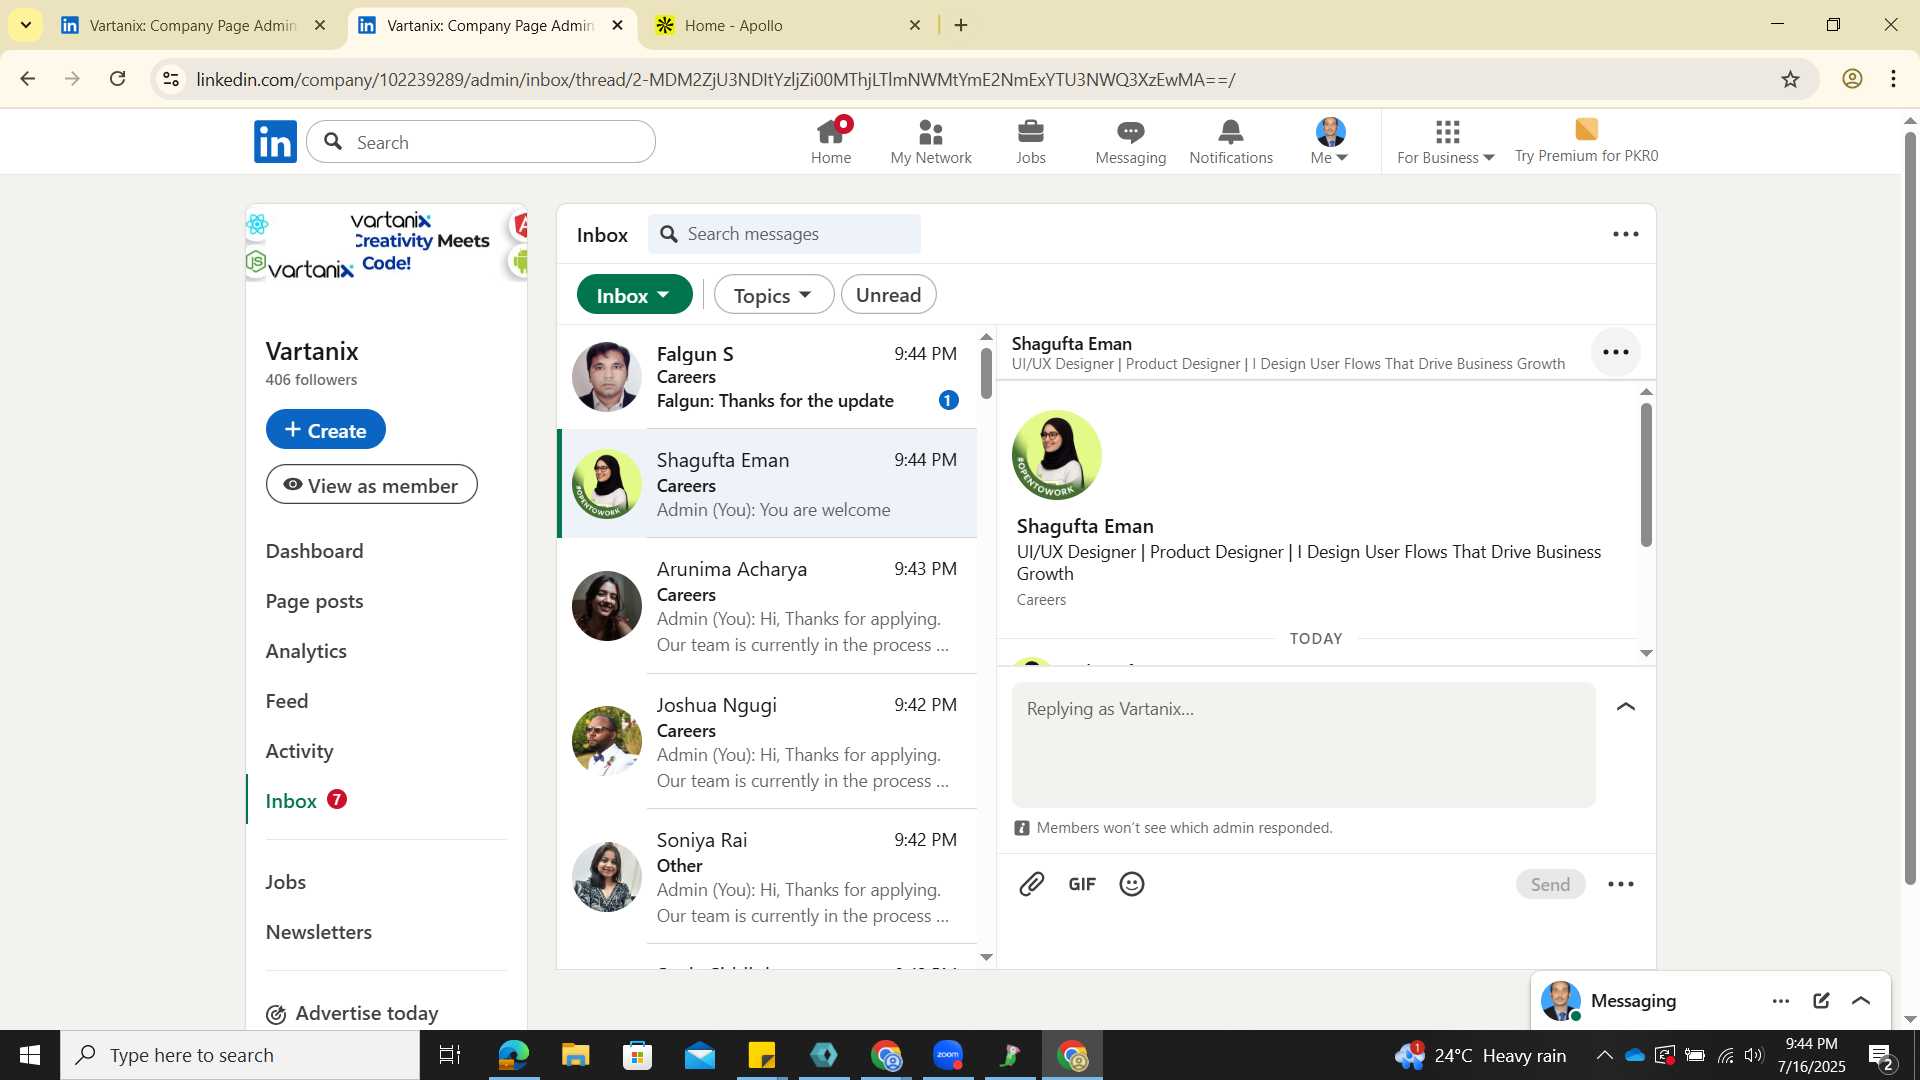Open Messaging icon in top navigation
Viewport: 1920px width, 1080px height.
(1131, 141)
